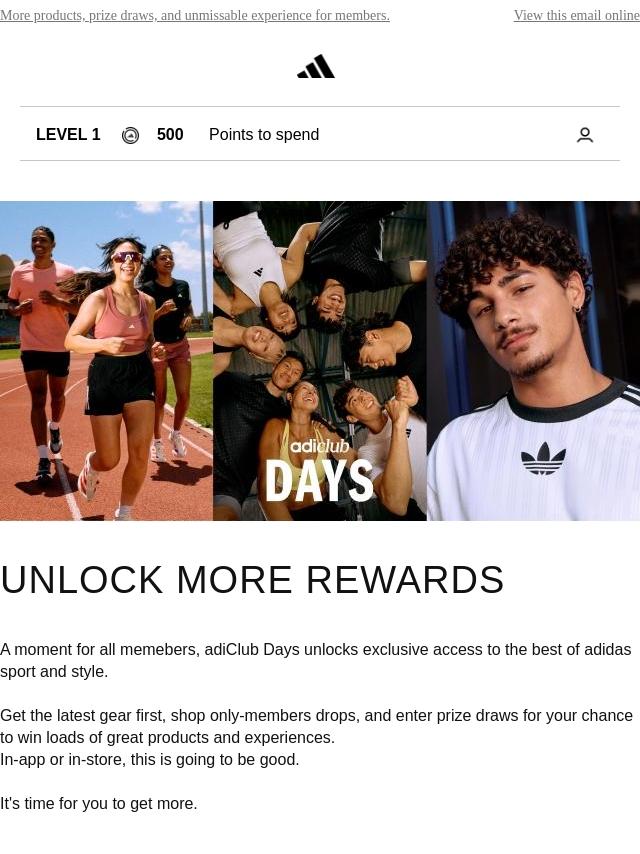640x854 pixels.
Task: Click the adidas three-stripes logo
Action: (x=316, y=66)
